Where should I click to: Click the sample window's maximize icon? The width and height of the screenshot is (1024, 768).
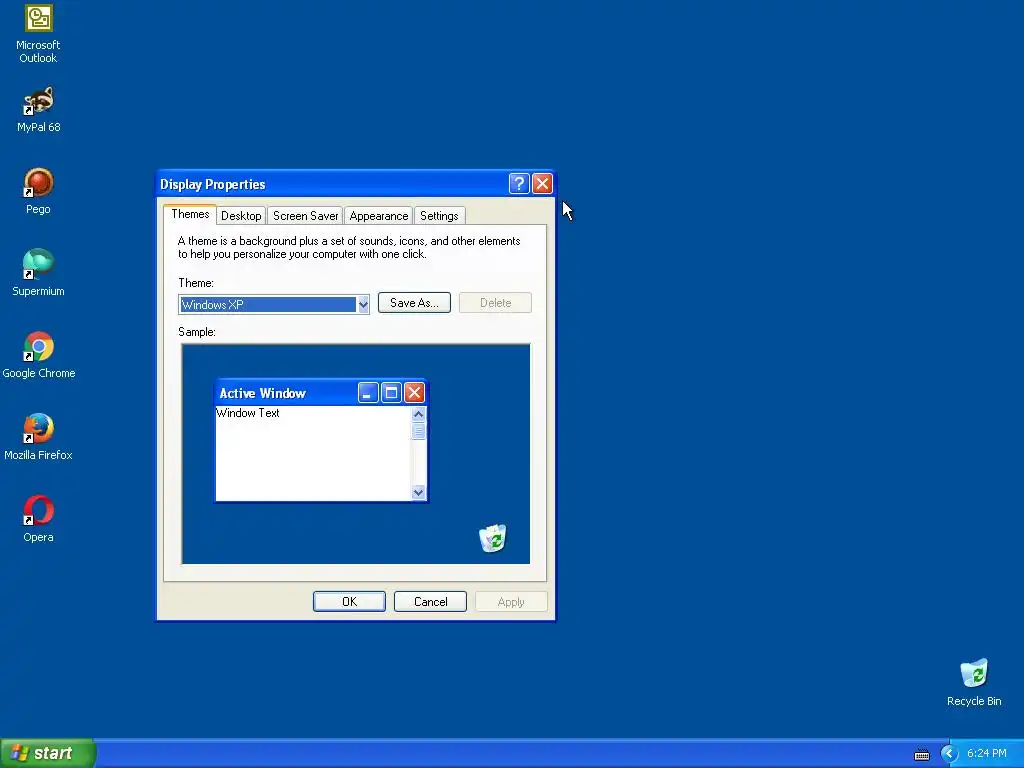pos(391,392)
